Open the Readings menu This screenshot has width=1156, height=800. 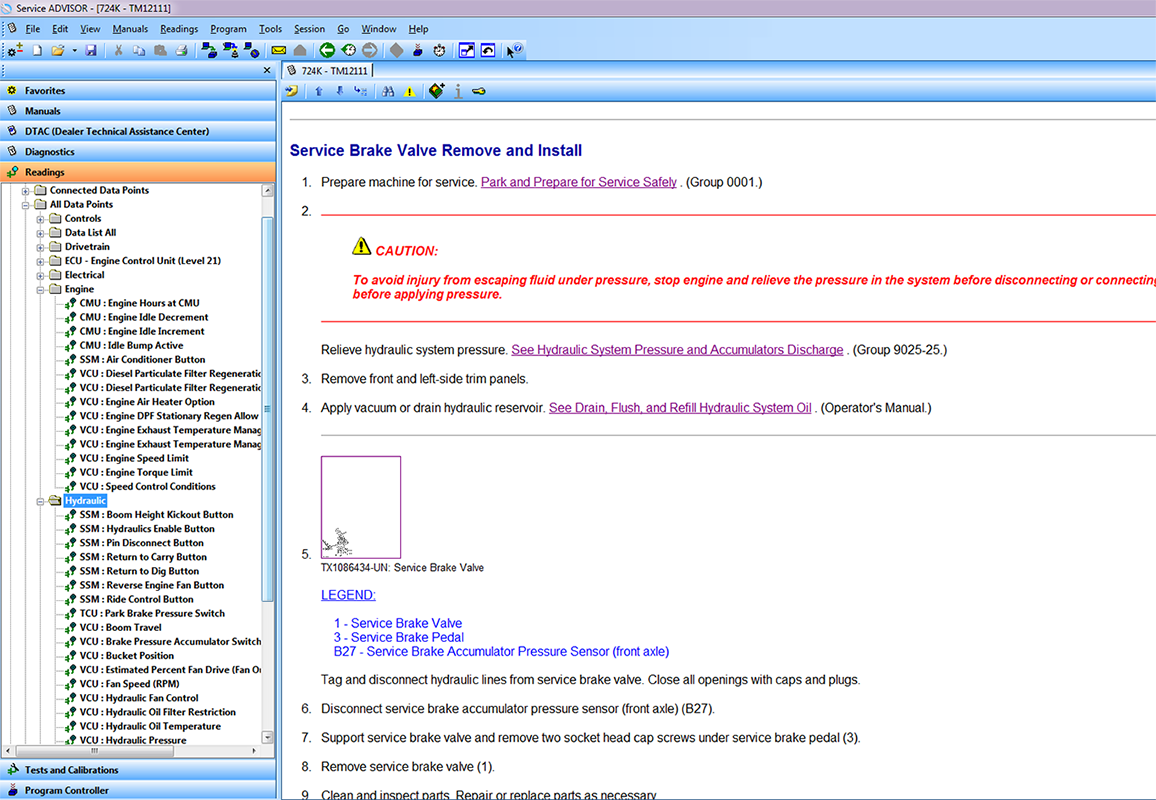click(x=179, y=29)
